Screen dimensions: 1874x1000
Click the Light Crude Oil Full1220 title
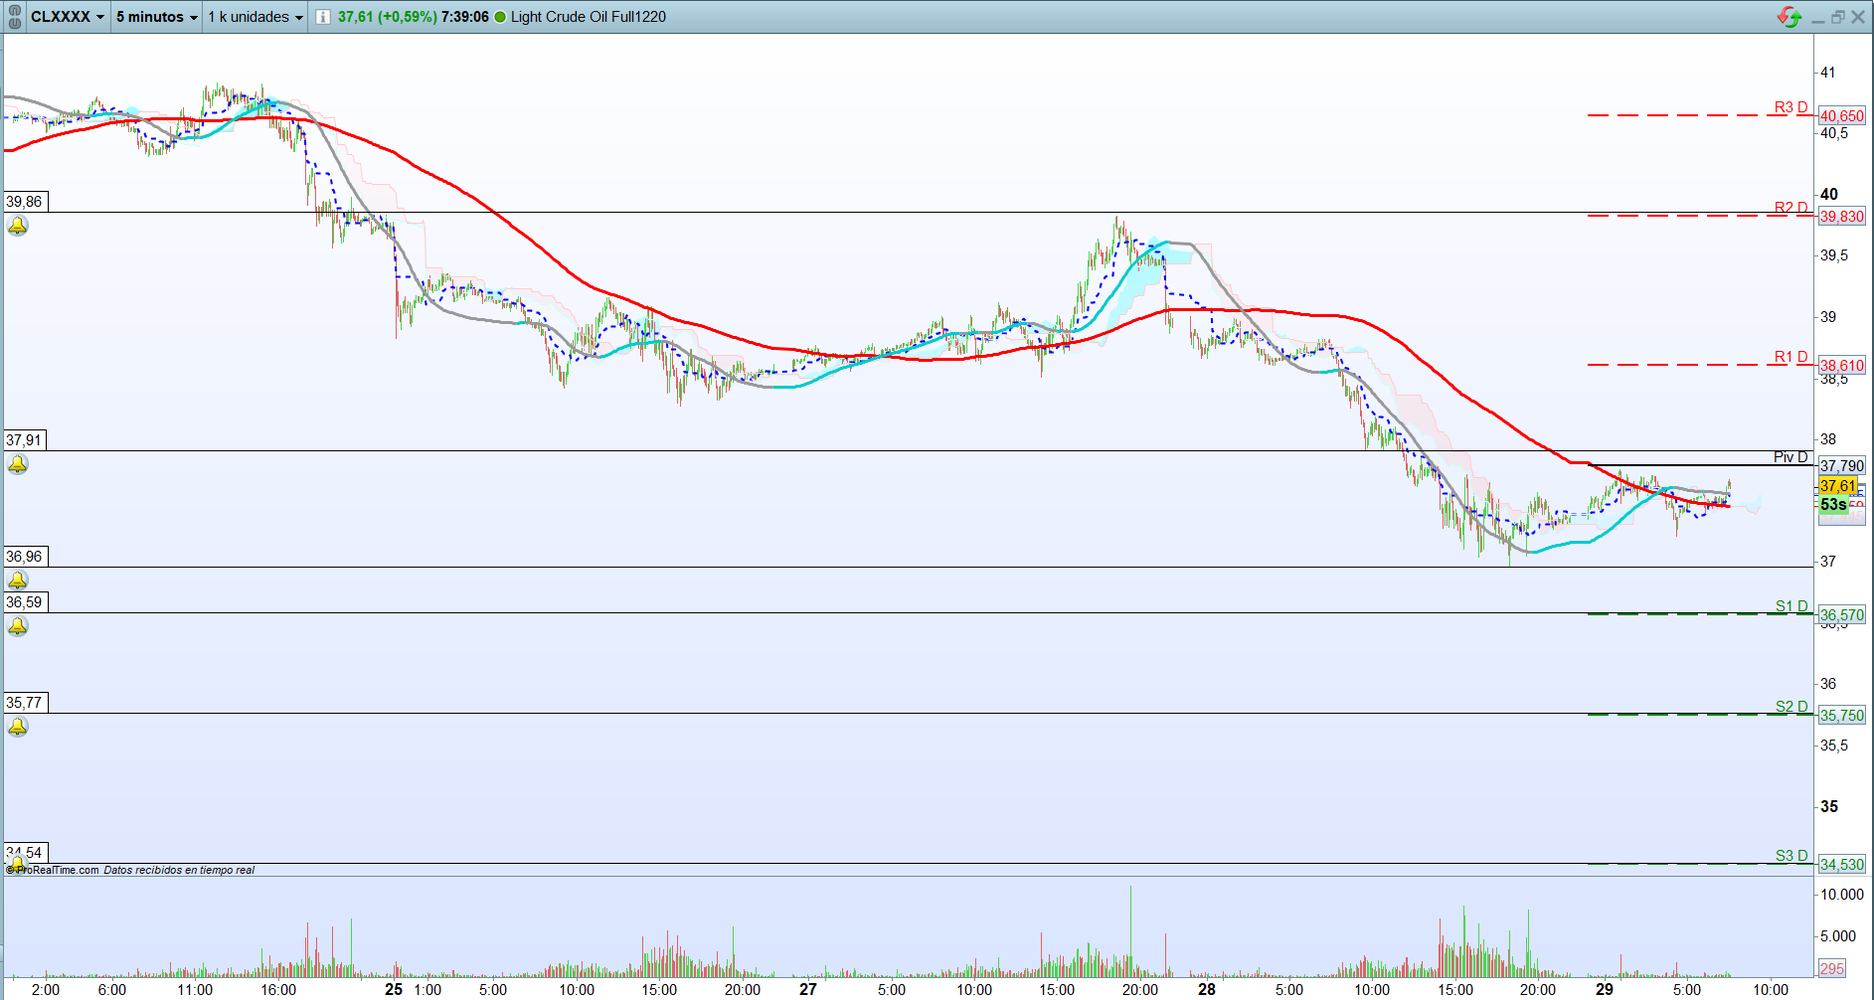[588, 17]
